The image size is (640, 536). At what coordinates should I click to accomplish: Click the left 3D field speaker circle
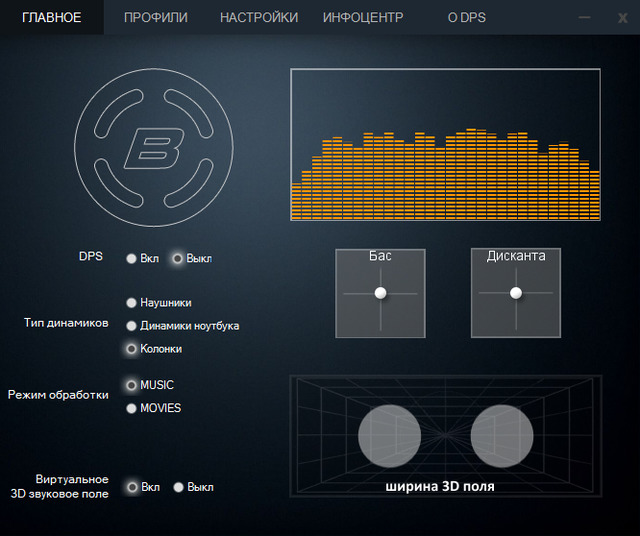point(389,436)
